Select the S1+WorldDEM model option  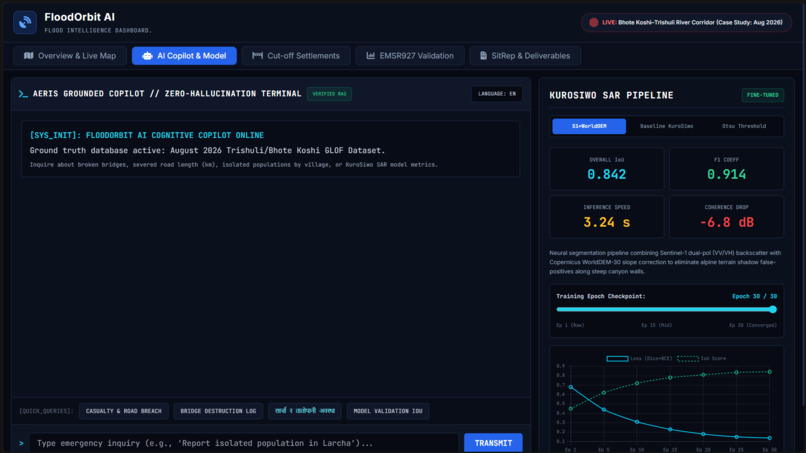pos(589,126)
